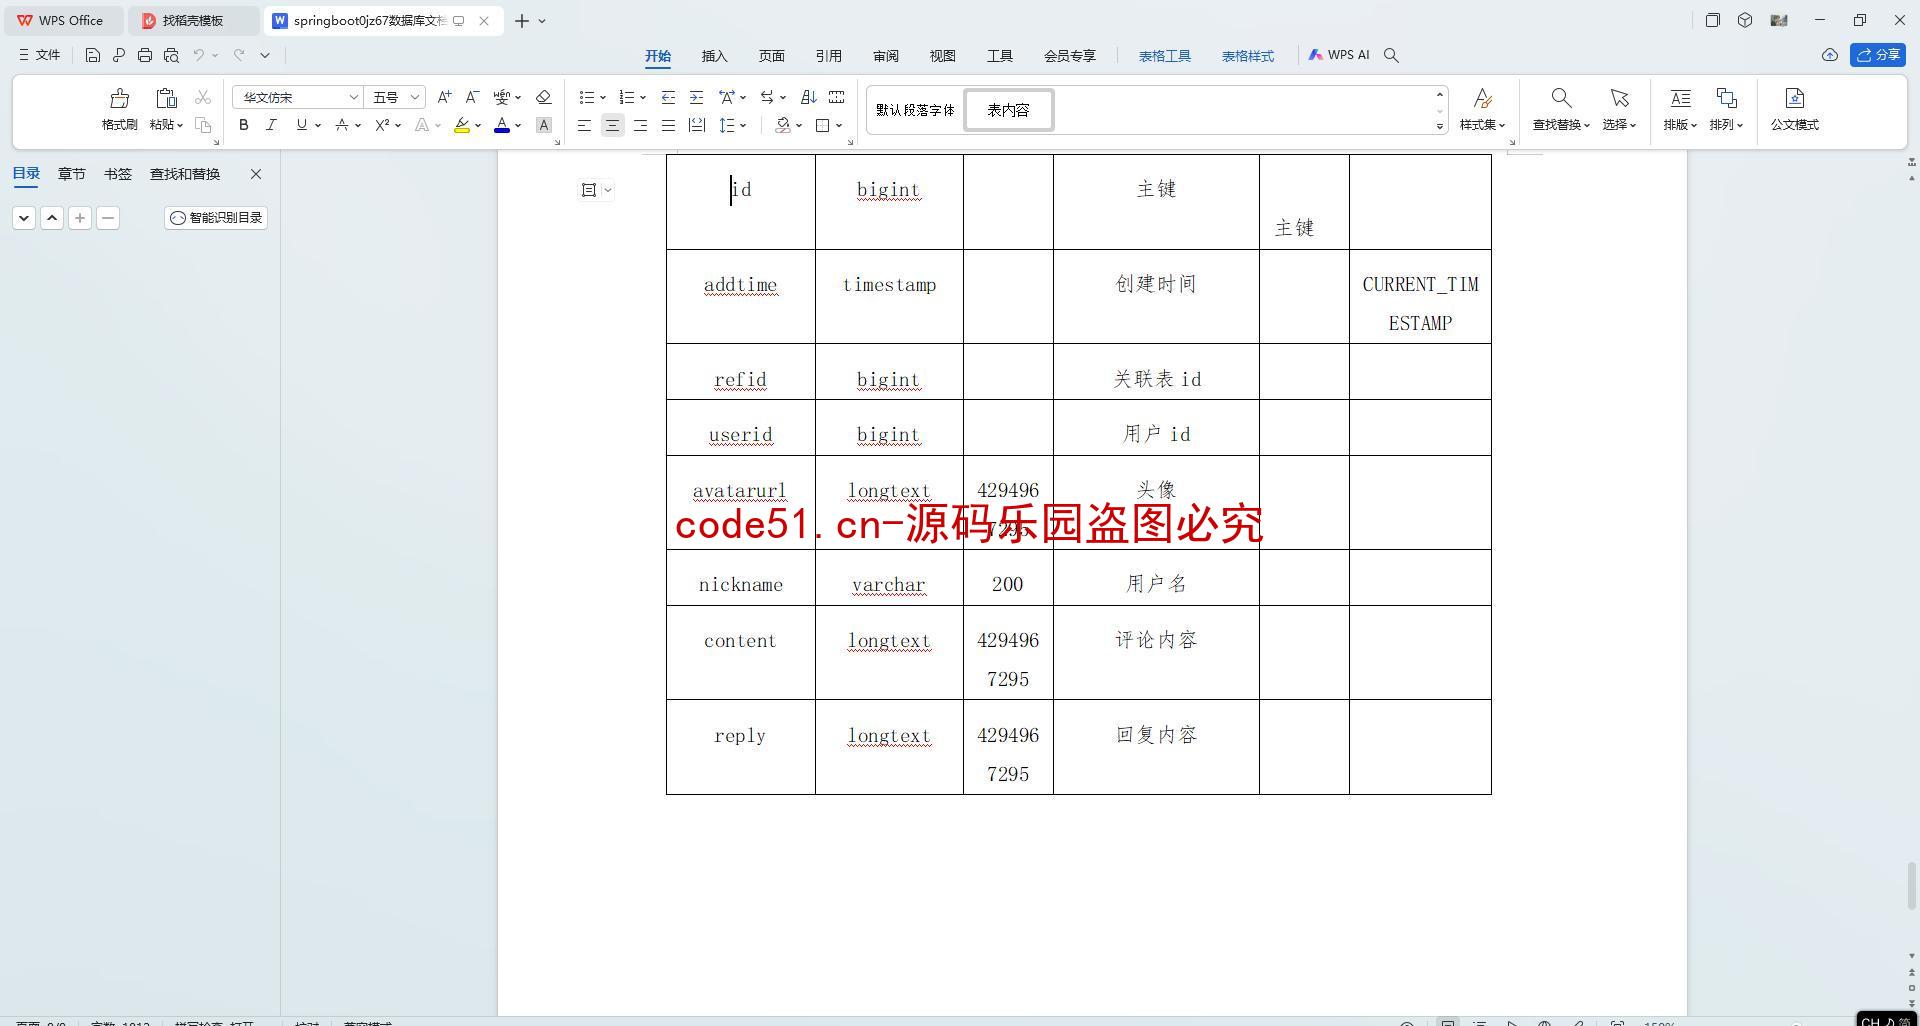Click the 分享 (Share) button
Image resolution: width=1920 pixels, height=1026 pixels.
pos(1877,55)
